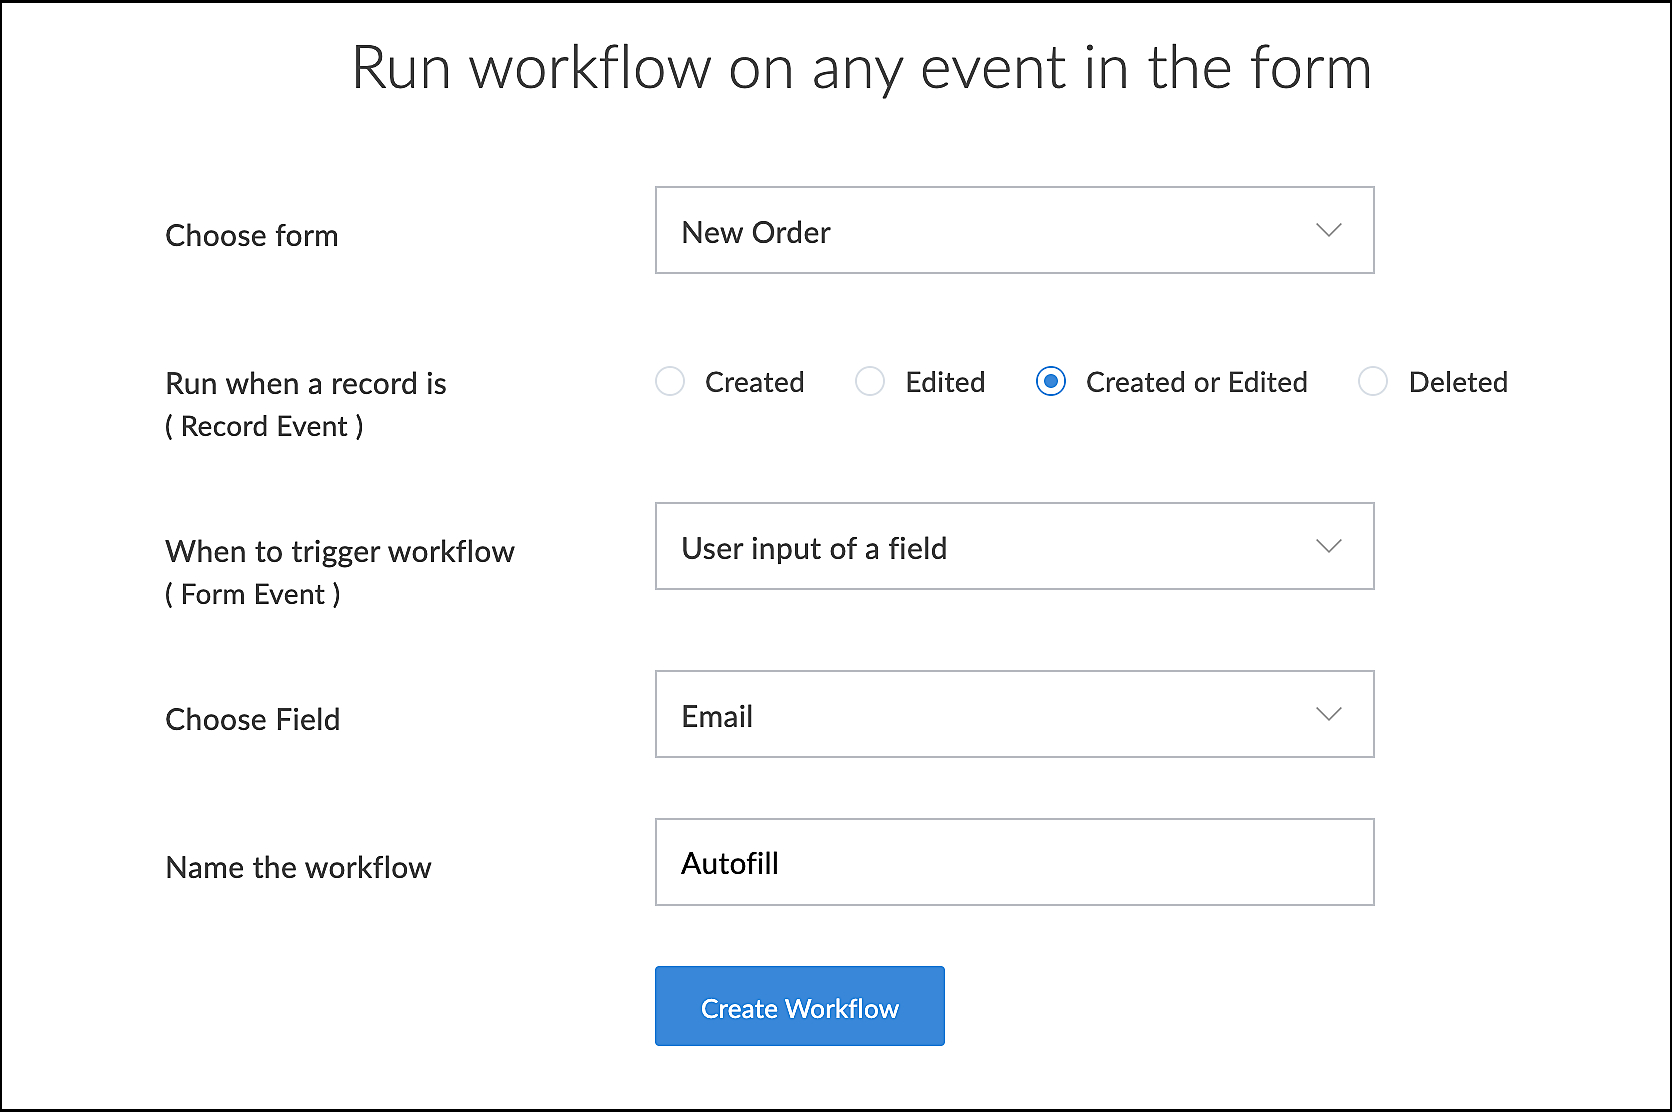Click the 'Name the workflow' label
The height and width of the screenshot is (1112, 1672).
pyautogui.click(x=298, y=868)
